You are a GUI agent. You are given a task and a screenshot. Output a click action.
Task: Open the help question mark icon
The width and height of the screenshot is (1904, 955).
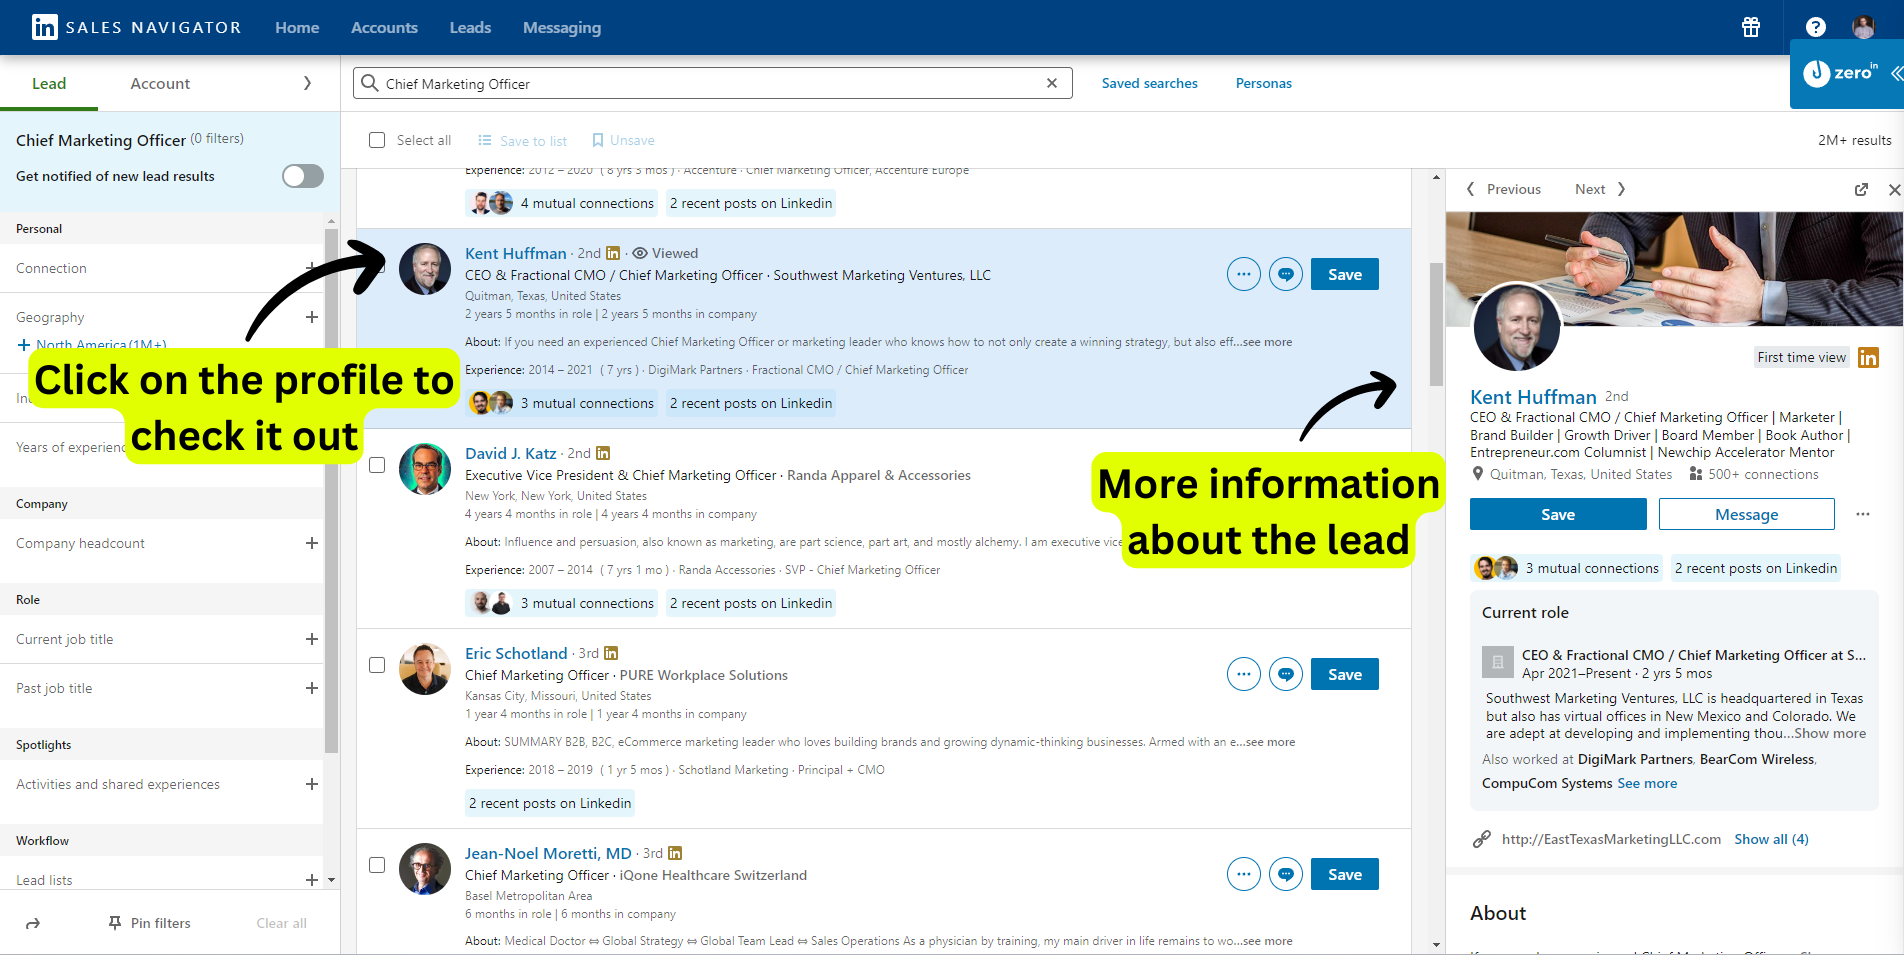[x=1816, y=27]
